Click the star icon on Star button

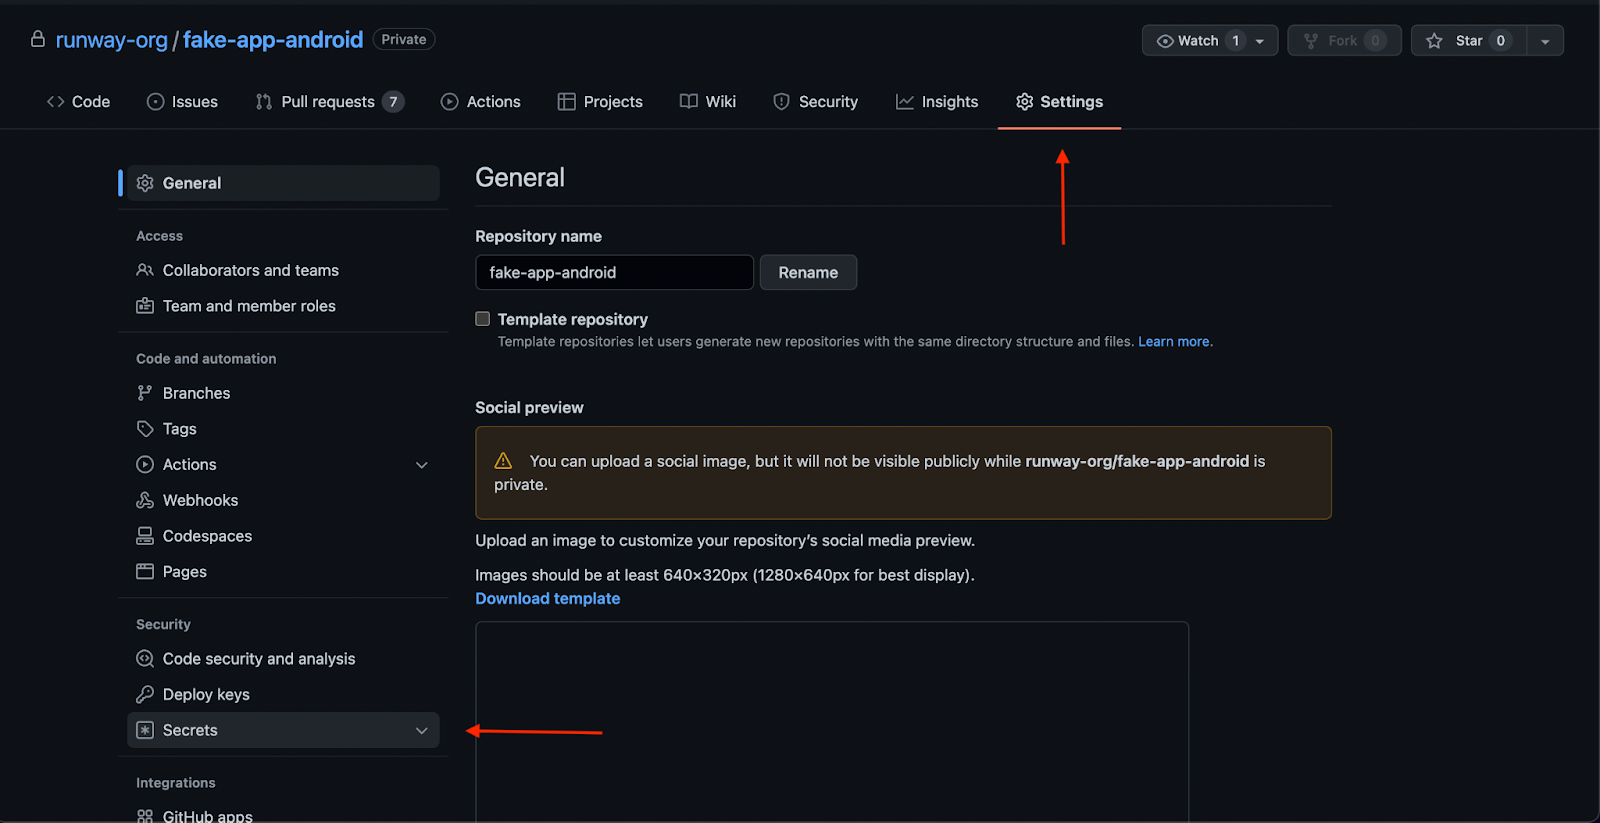coord(1434,40)
